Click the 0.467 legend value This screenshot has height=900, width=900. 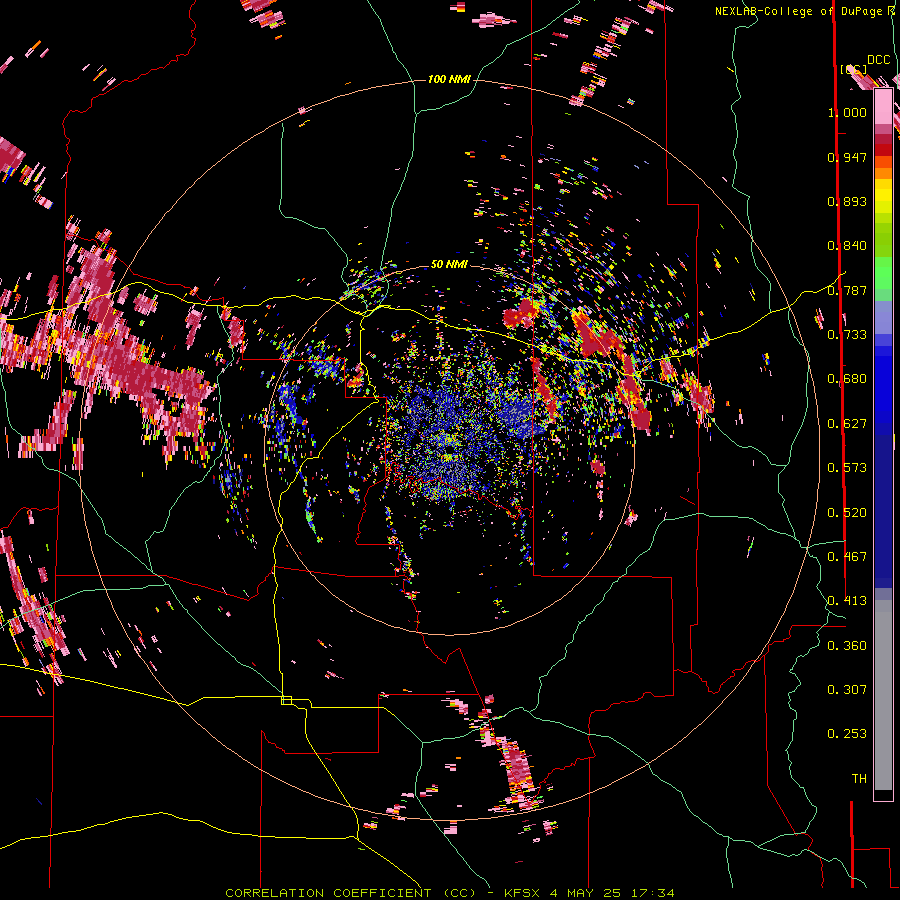tap(847, 556)
